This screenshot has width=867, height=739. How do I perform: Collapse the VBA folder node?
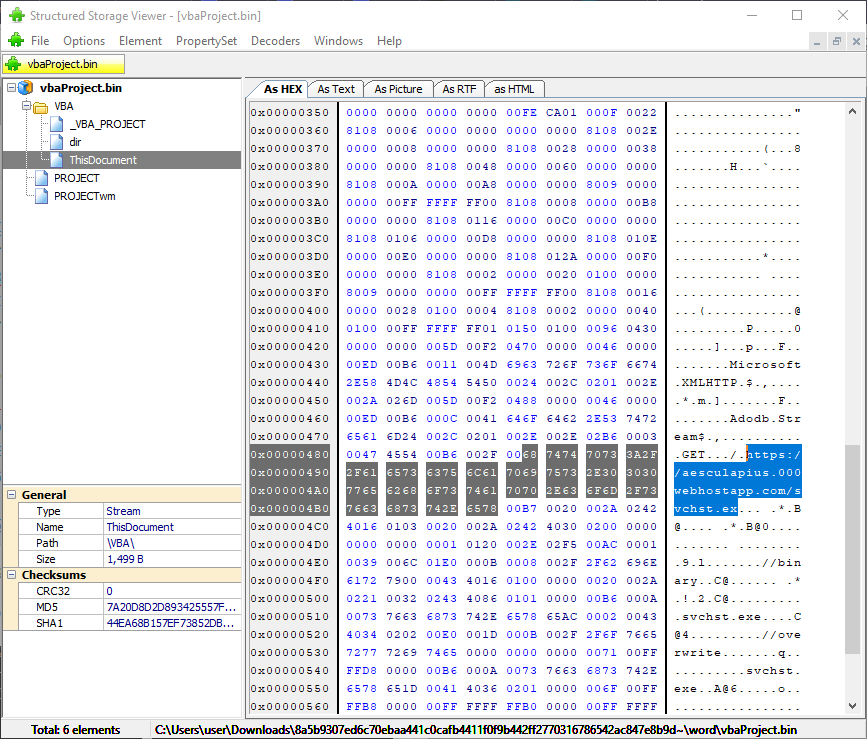pos(27,106)
